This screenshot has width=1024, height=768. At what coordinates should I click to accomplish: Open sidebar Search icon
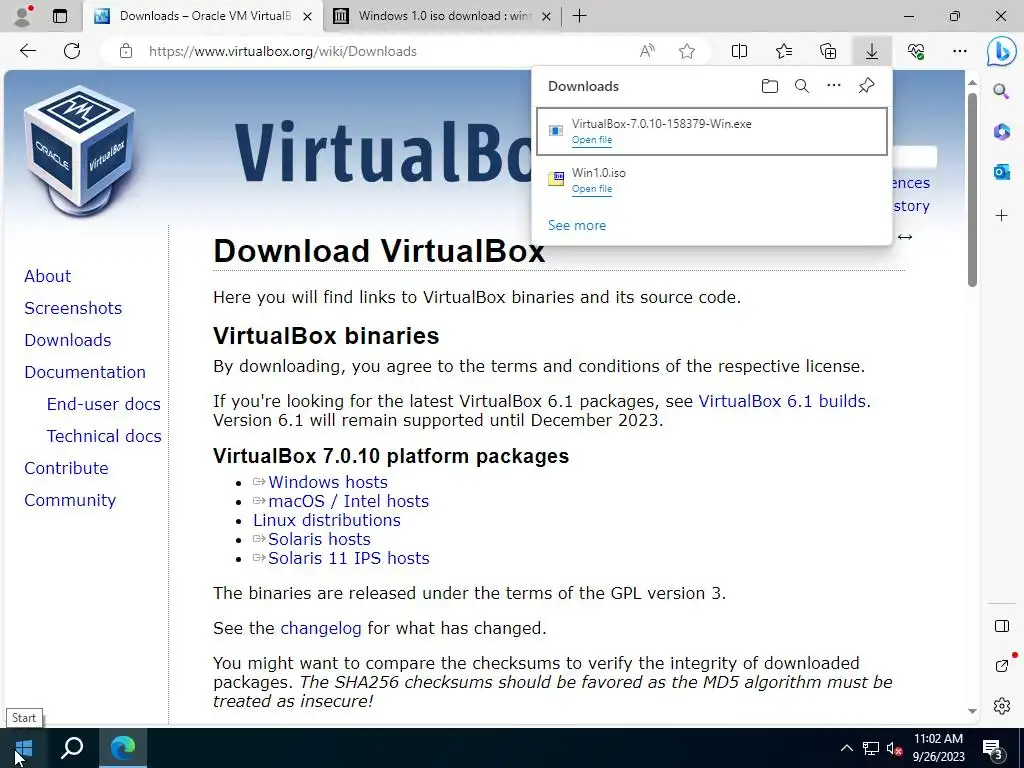click(x=1001, y=91)
